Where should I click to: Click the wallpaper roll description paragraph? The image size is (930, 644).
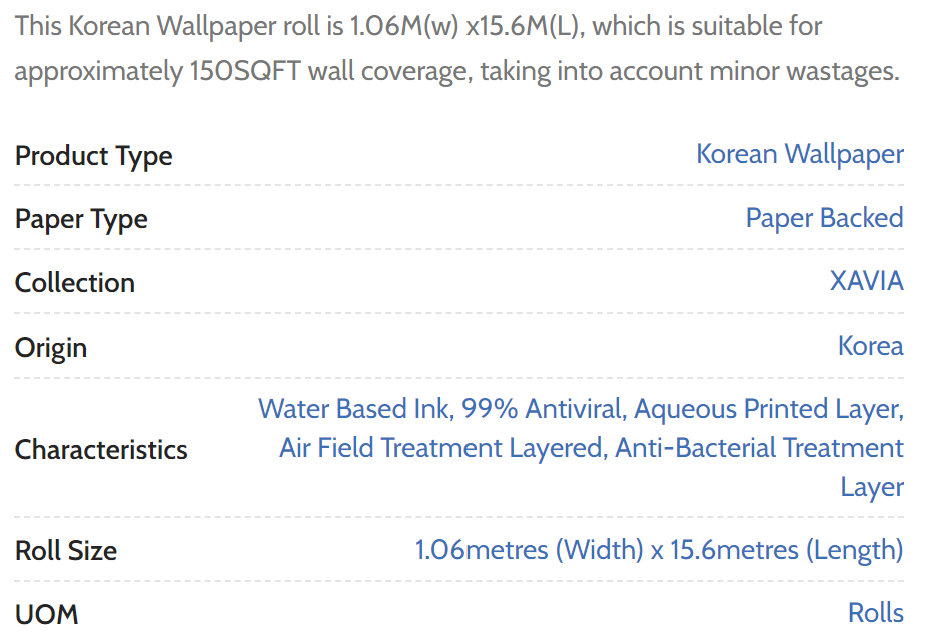(x=457, y=49)
